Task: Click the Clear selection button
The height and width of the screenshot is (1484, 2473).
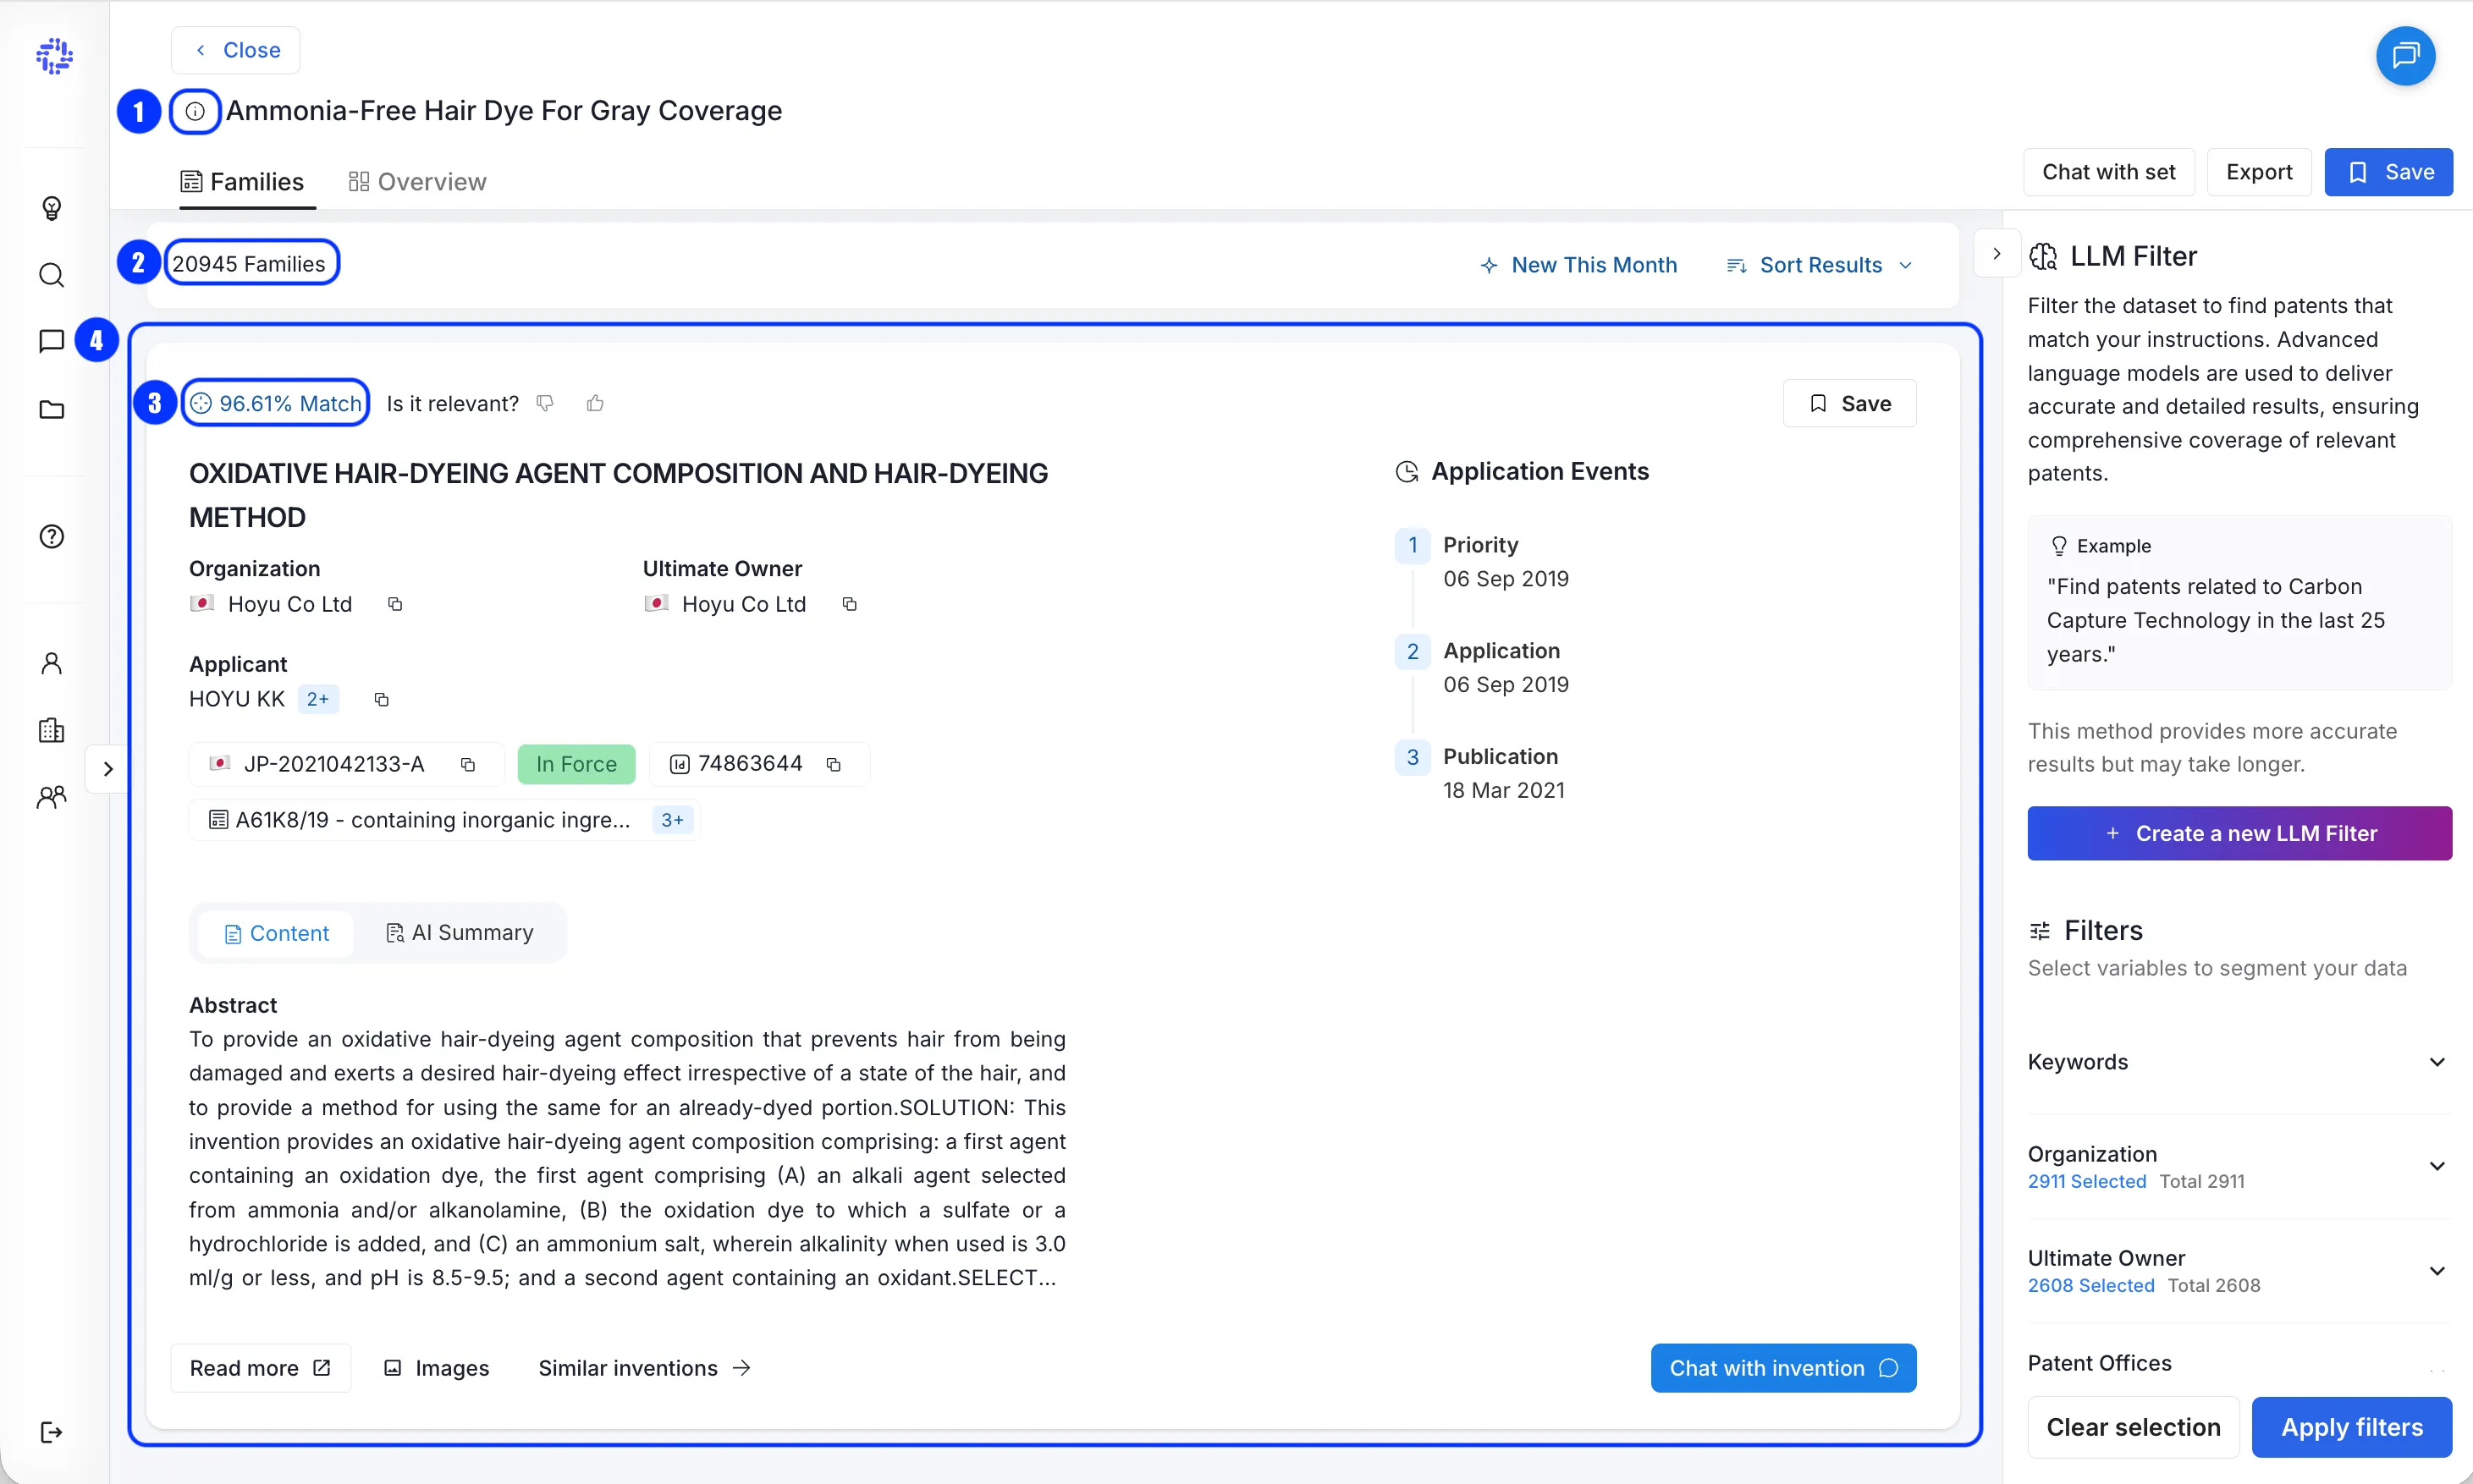Action: (x=2133, y=1427)
